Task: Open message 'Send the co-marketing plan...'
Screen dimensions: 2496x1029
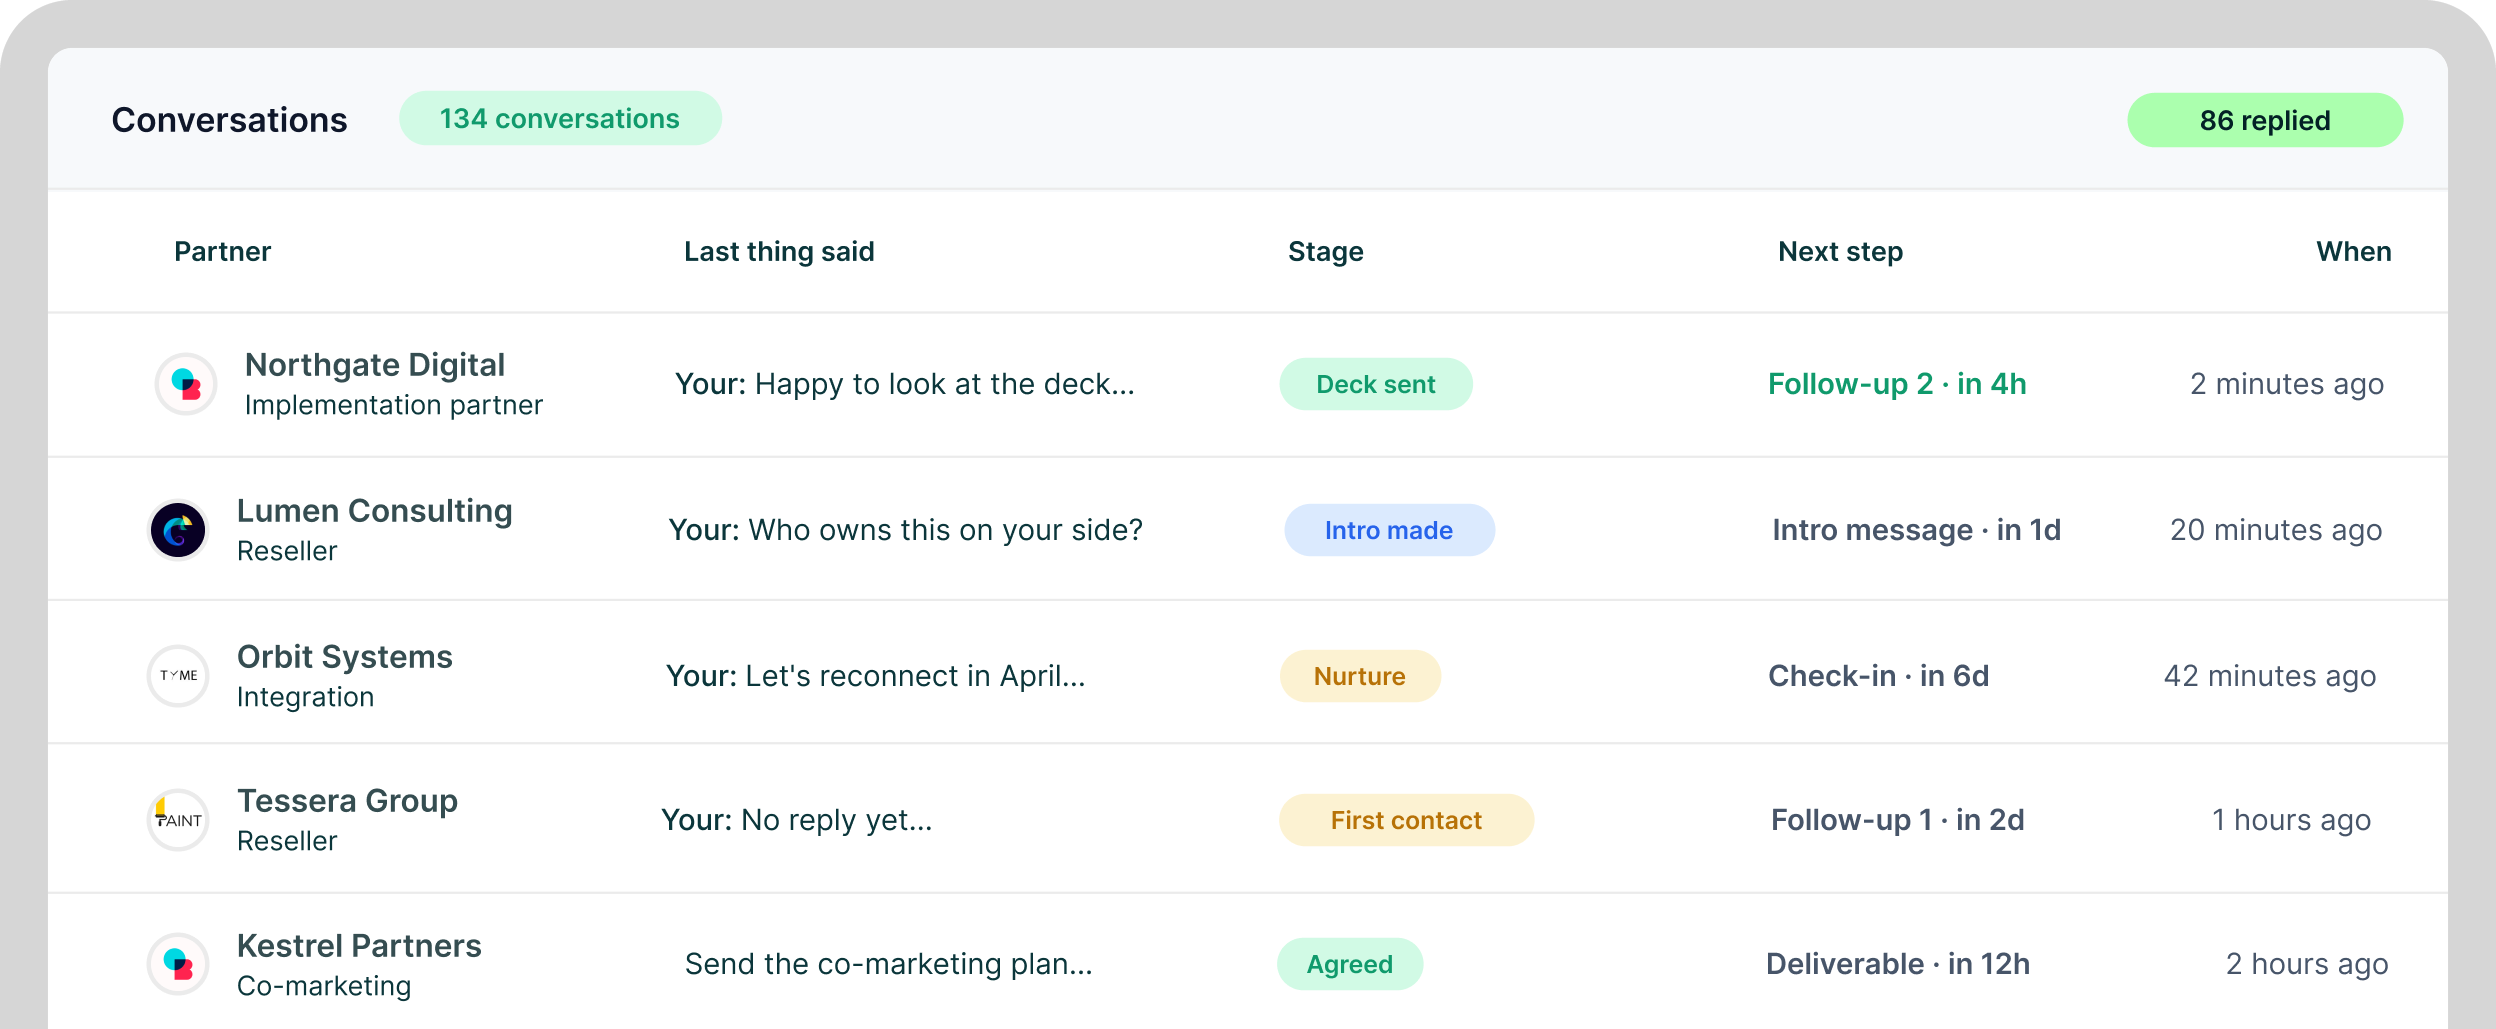Action: click(889, 964)
